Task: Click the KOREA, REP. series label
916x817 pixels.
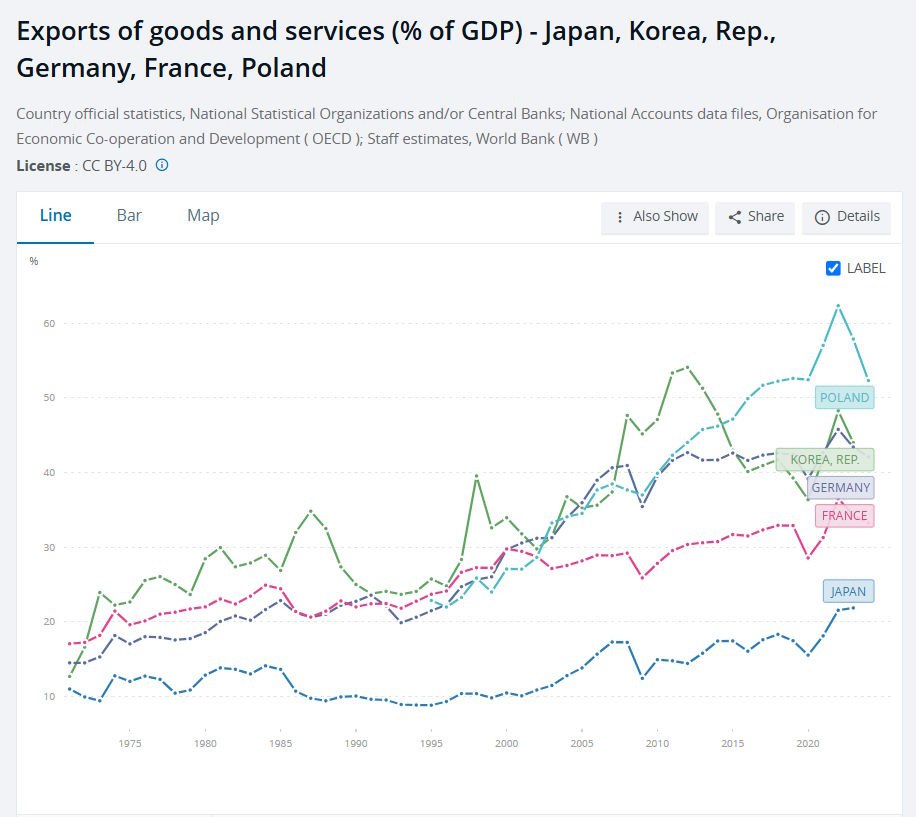Action: point(824,460)
